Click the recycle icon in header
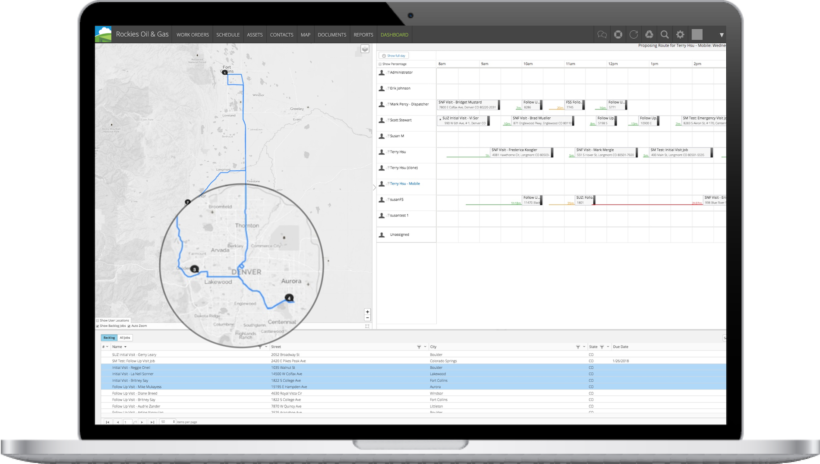 649,35
